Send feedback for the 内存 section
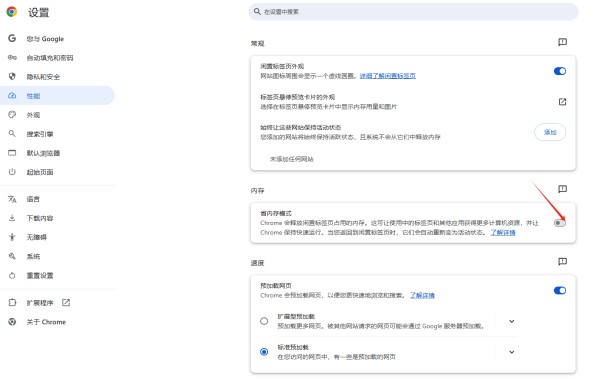 tap(562, 189)
